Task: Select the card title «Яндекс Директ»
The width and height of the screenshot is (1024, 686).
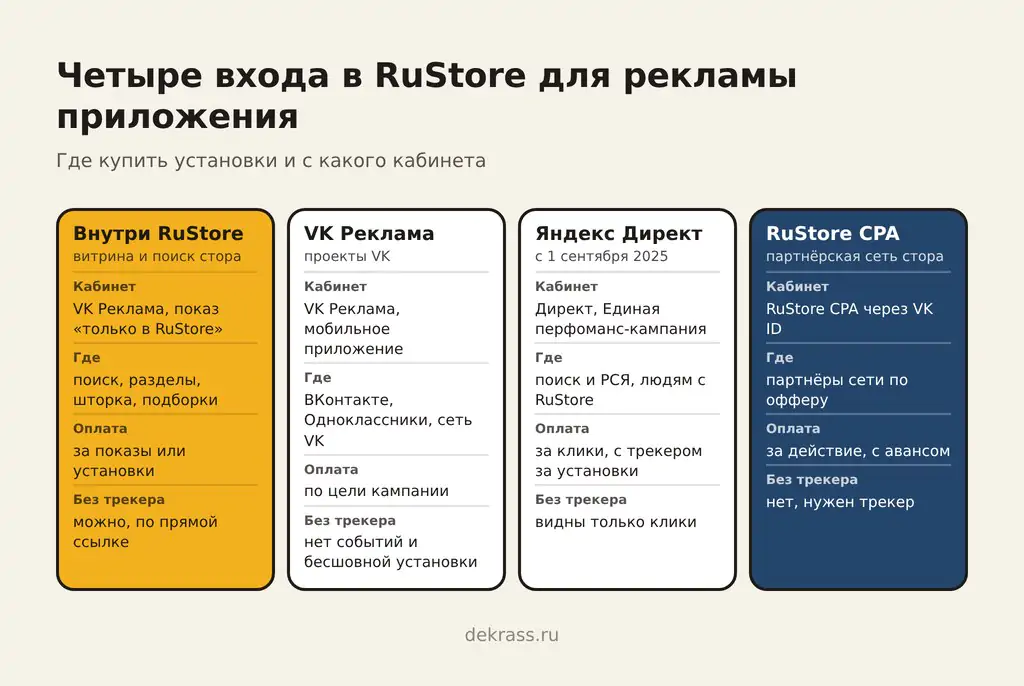Action: pyautogui.click(x=618, y=233)
